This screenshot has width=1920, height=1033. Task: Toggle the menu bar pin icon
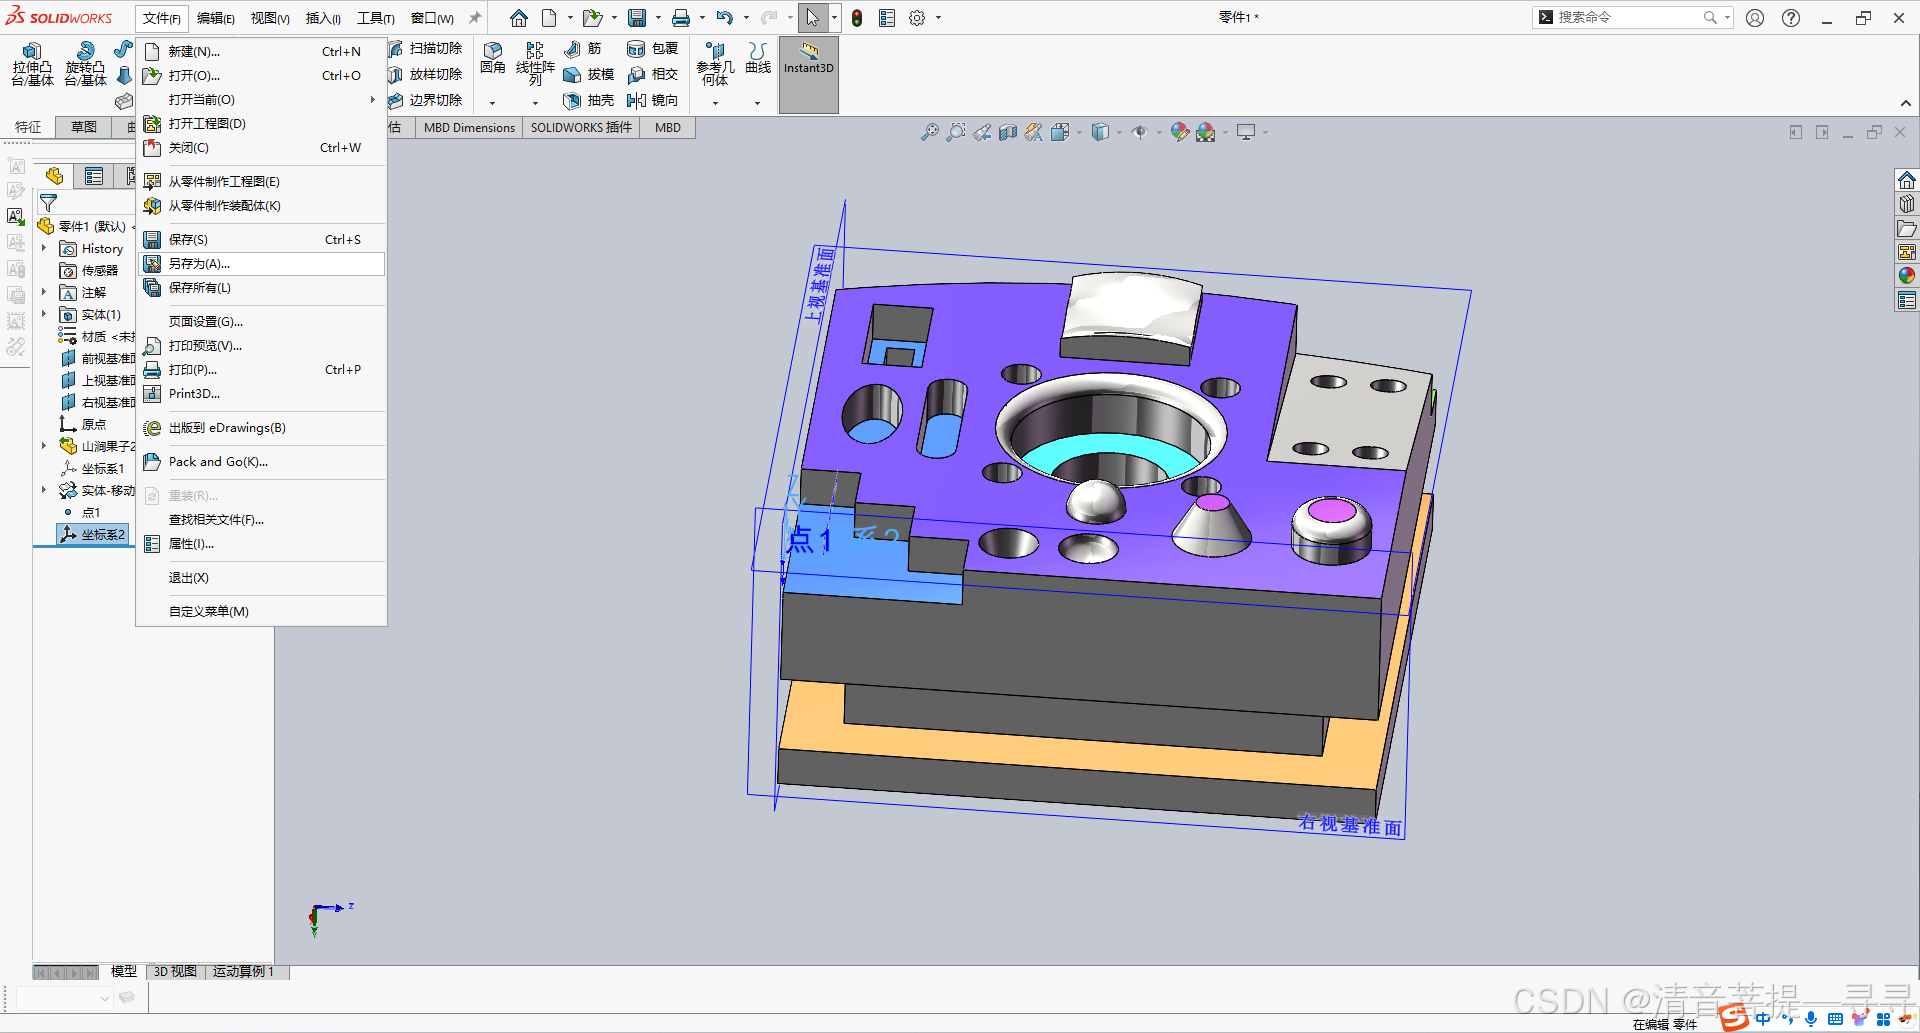[x=475, y=18]
